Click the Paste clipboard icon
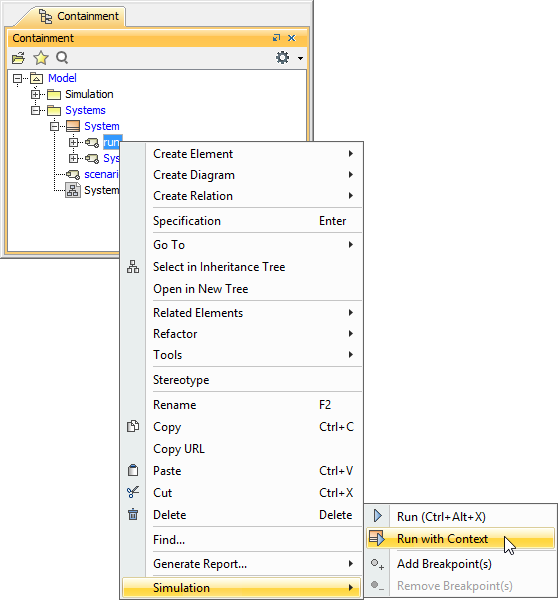 (x=133, y=470)
